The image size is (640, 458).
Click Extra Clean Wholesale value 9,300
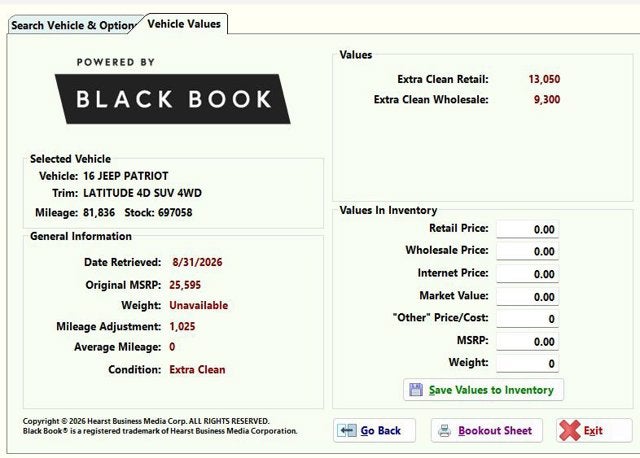(547, 100)
